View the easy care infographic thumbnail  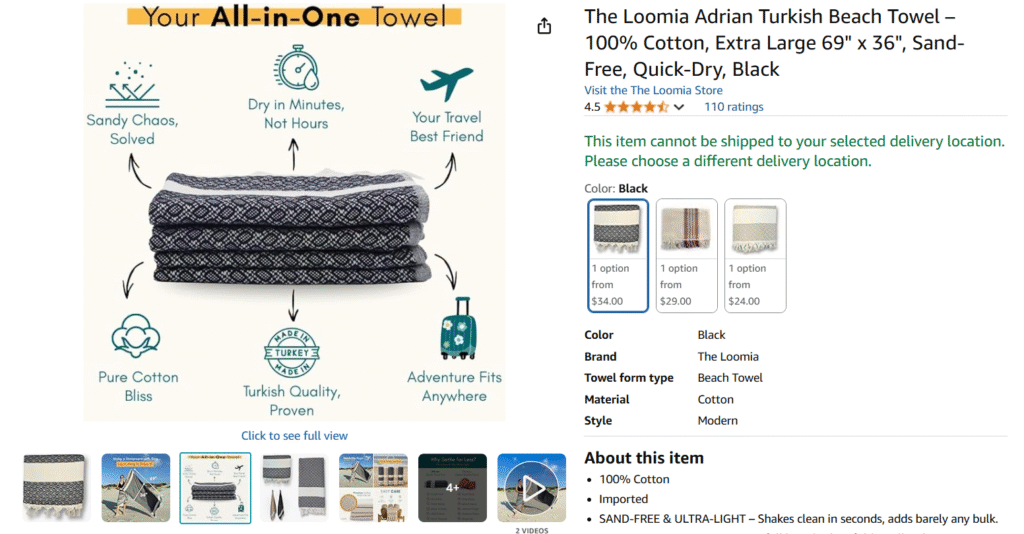coord(373,488)
